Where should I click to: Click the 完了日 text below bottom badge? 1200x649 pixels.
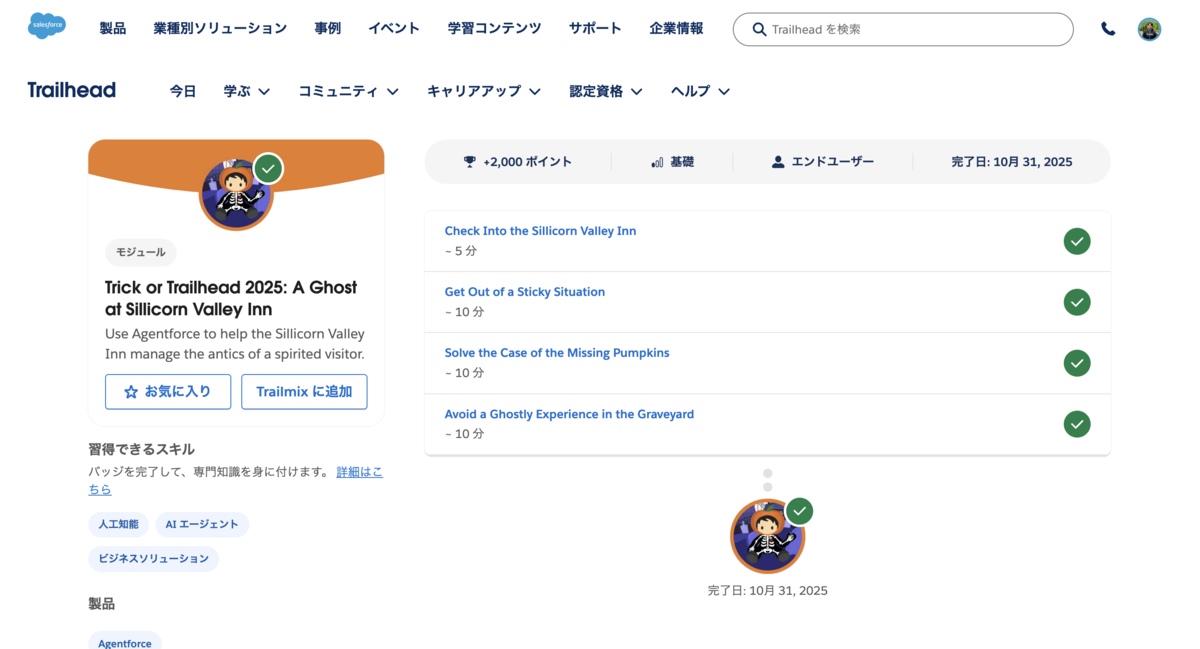coord(767,591)
